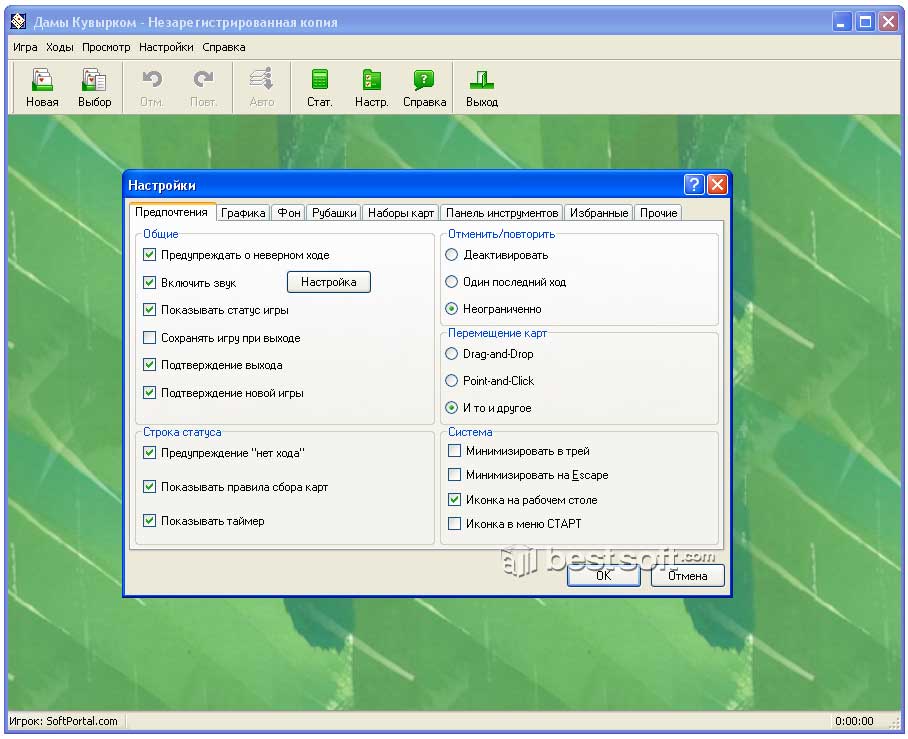Cancel the dialog with Отмена button

687,575
